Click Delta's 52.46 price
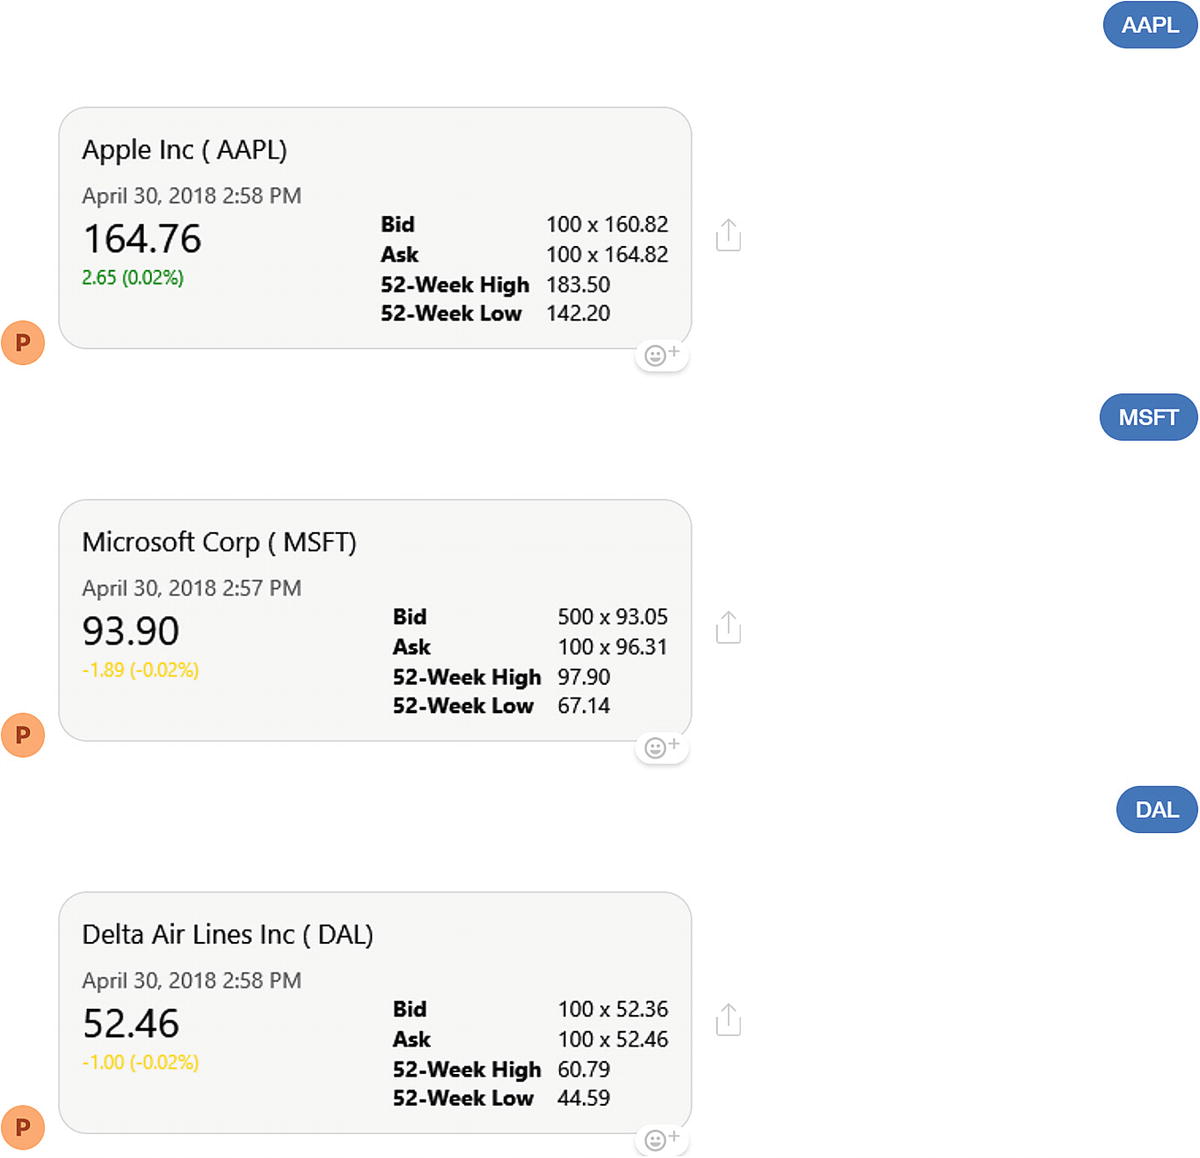Viewport: 1200px width, 1158px height. 131,1023
